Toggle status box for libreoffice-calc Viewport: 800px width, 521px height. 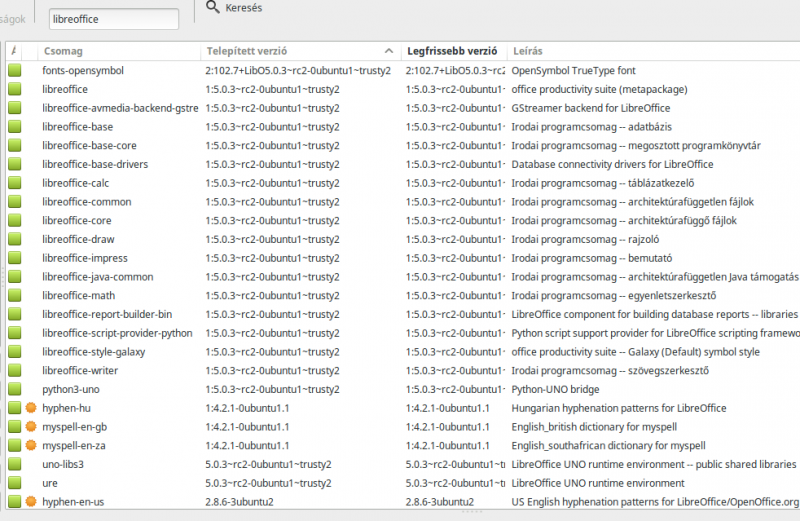[15, 183]
